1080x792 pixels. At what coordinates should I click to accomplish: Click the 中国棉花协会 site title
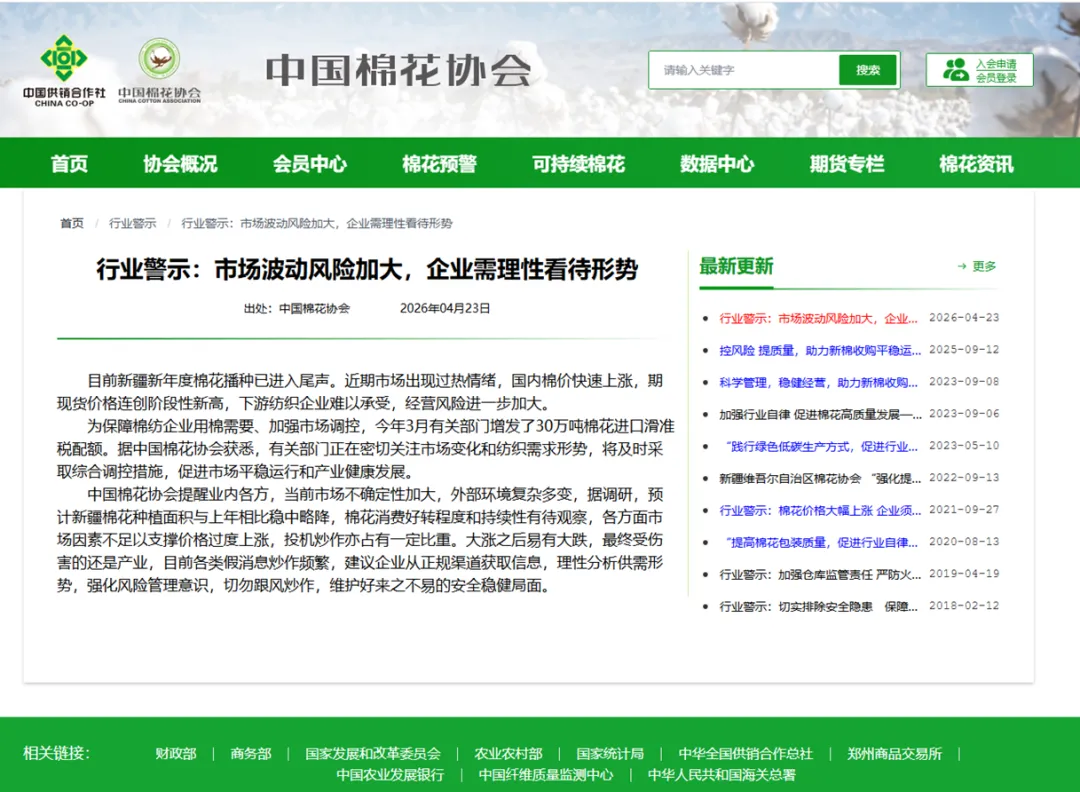click(398, 70)
